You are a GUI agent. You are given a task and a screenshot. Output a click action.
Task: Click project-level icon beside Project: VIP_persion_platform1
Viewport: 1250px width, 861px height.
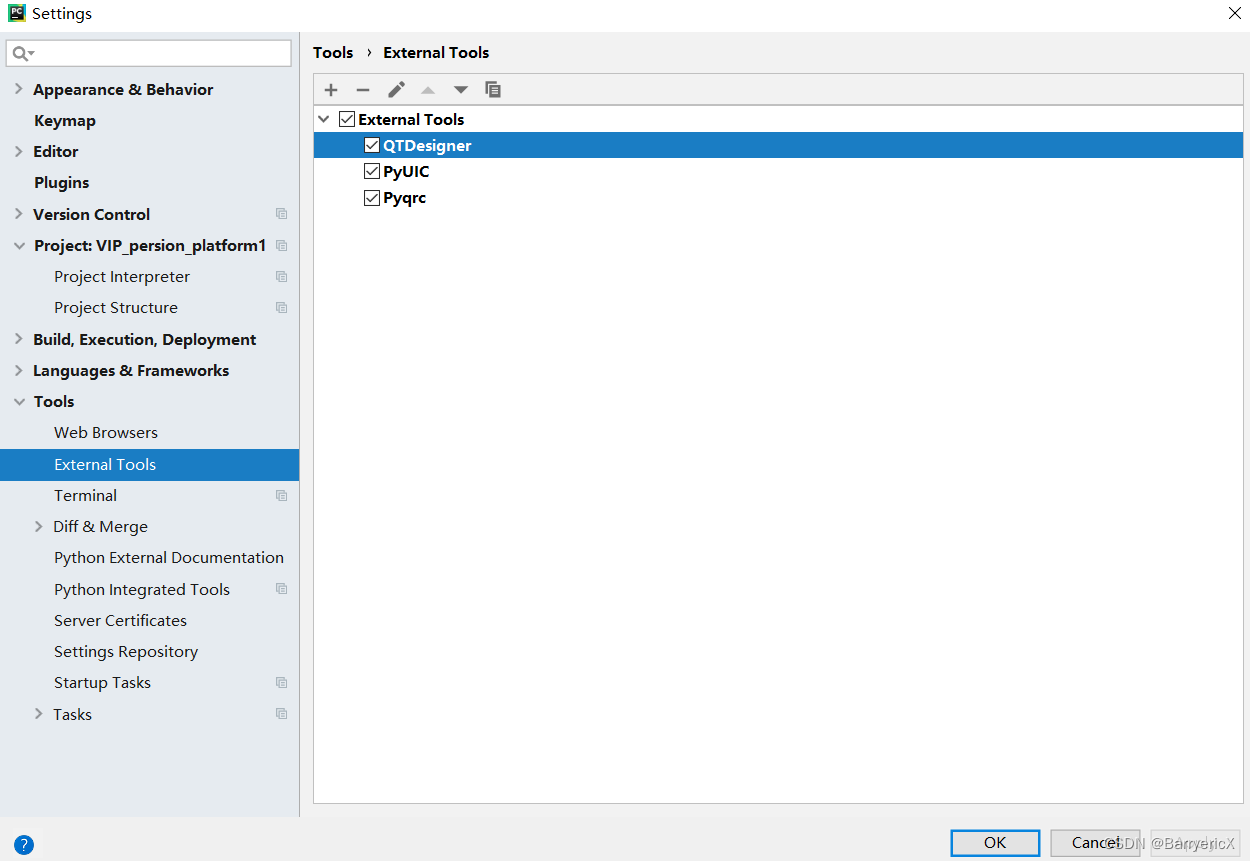point(282,245)
